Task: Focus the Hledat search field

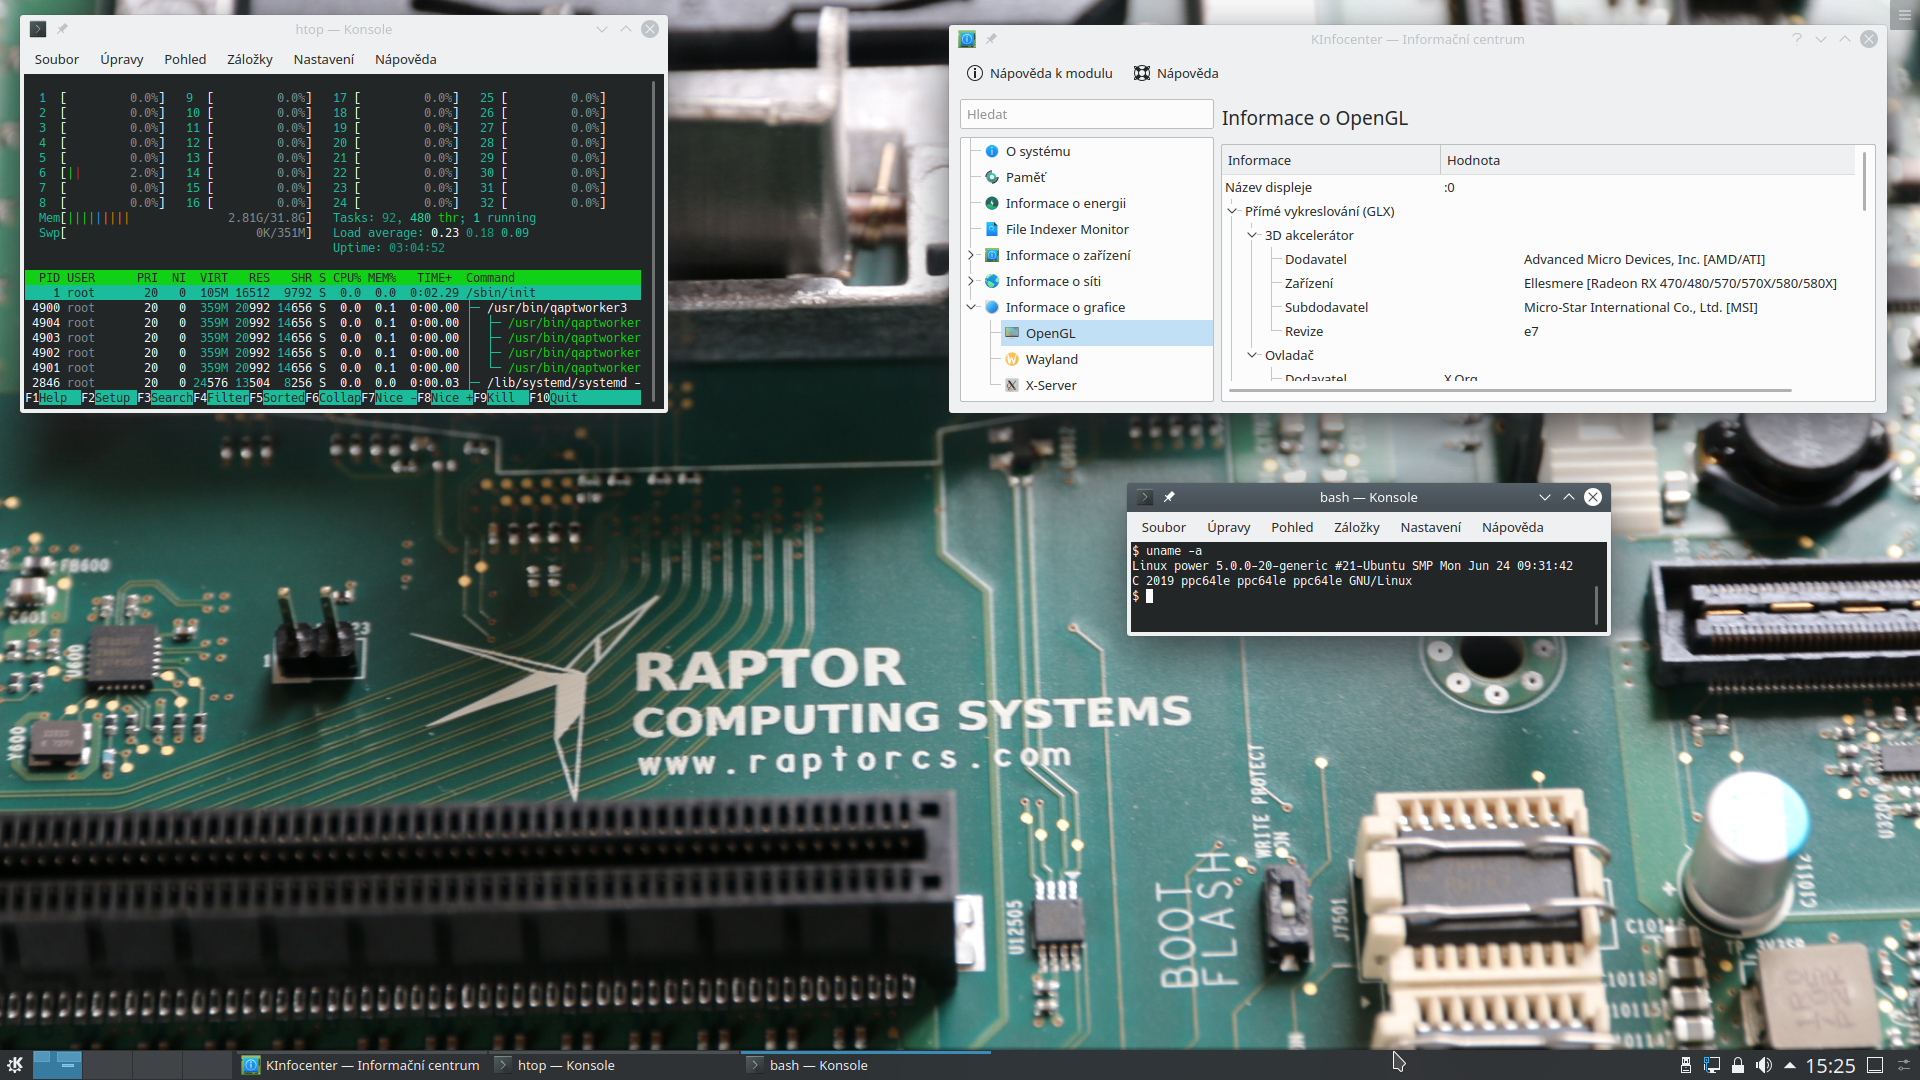Action: 1086,114
